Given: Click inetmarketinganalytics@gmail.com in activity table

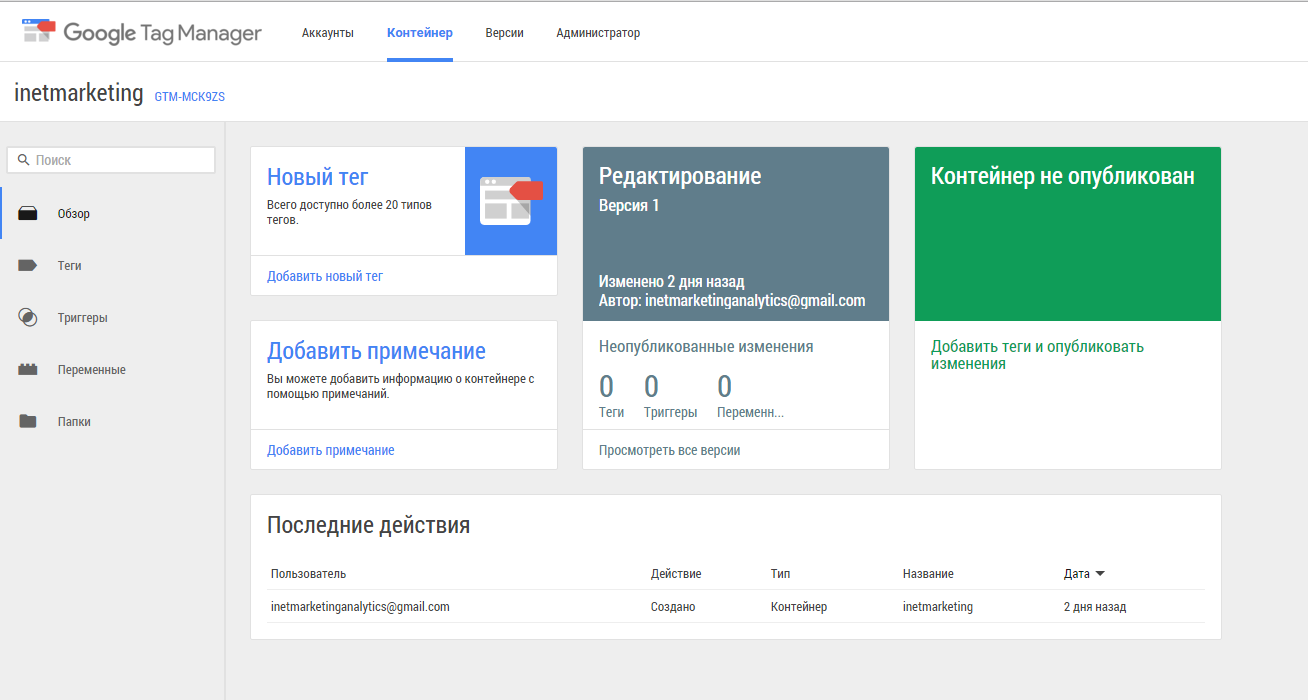Looking at the screenshot, I should pyautogui.click(x=360, y=607).
